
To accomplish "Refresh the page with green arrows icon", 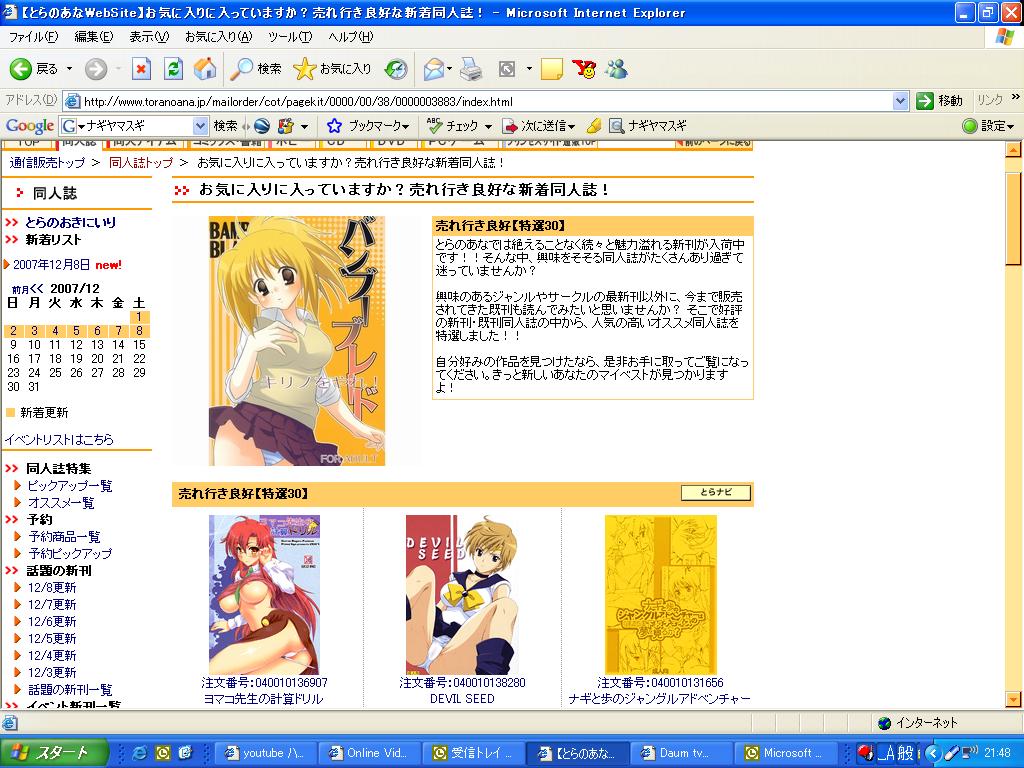I will [x=173, y=69].
